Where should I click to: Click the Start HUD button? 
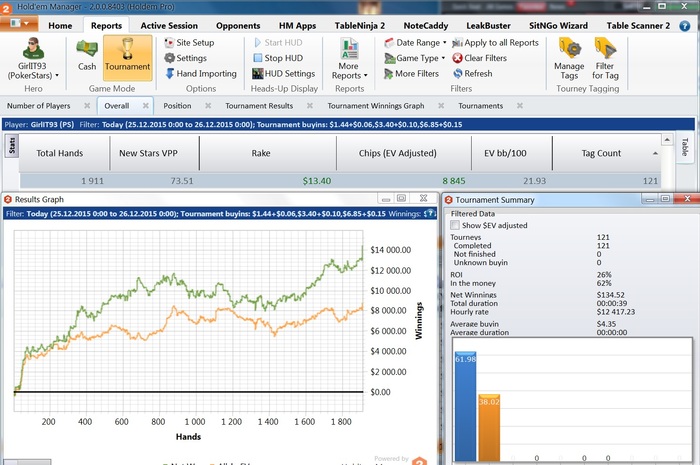pyautogui.click(x=278, y=43)
